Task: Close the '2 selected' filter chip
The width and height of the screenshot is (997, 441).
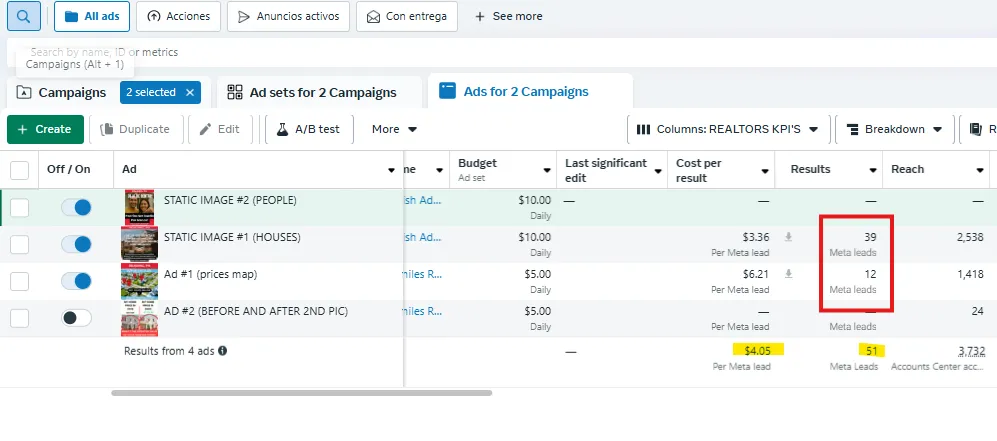Action: (x=190, y=92)
